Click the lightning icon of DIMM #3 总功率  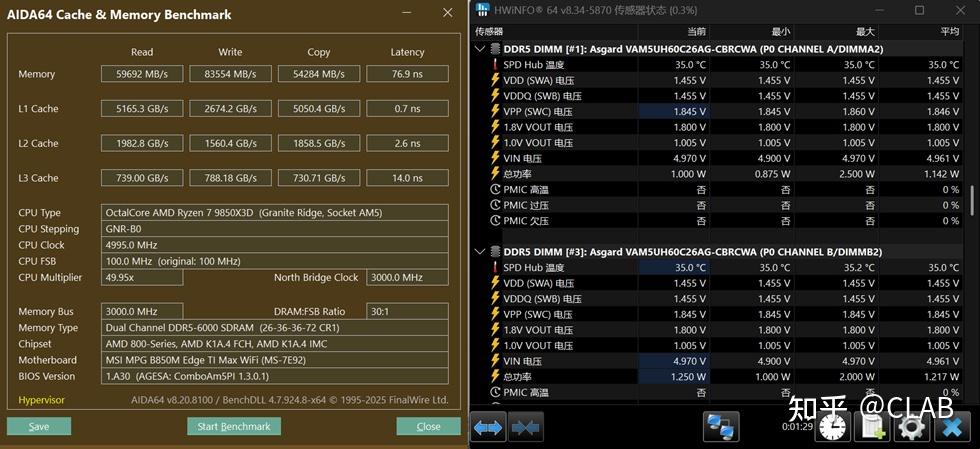(495, 377)
